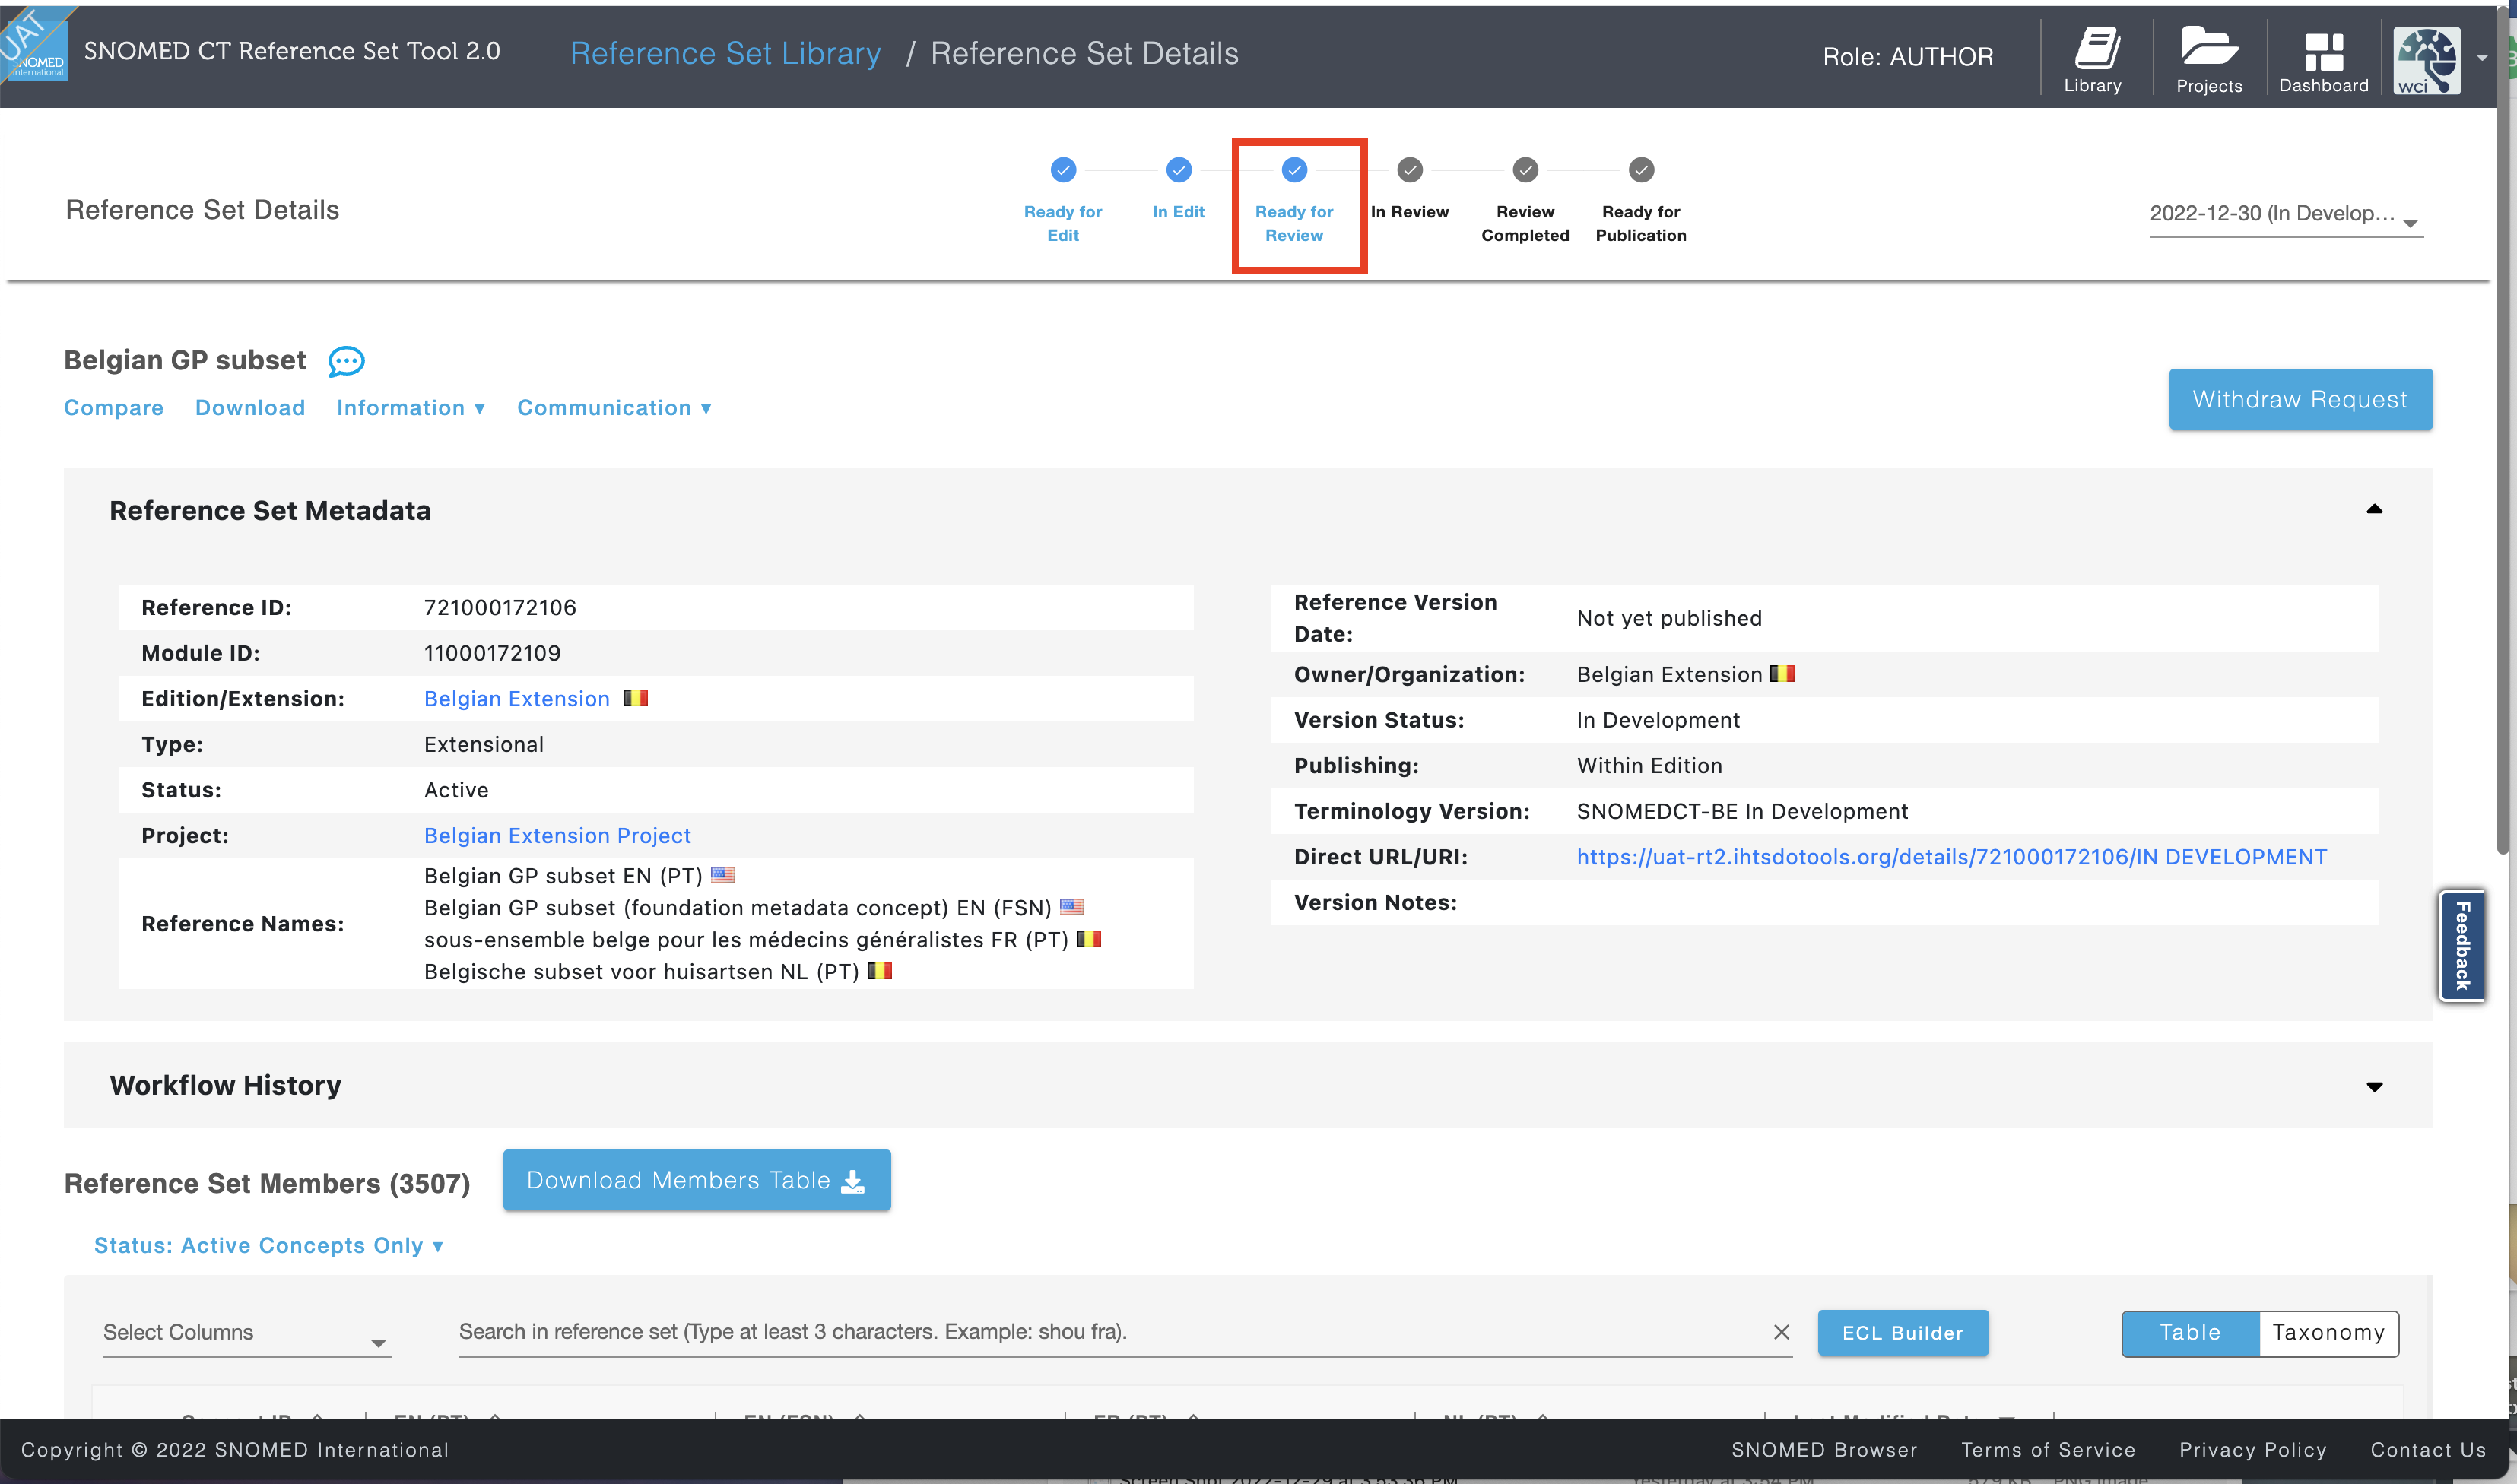The image size is (2517, 1484).
Task: Click the Module ID value 11000172109
Action: (x=492, y=654)
